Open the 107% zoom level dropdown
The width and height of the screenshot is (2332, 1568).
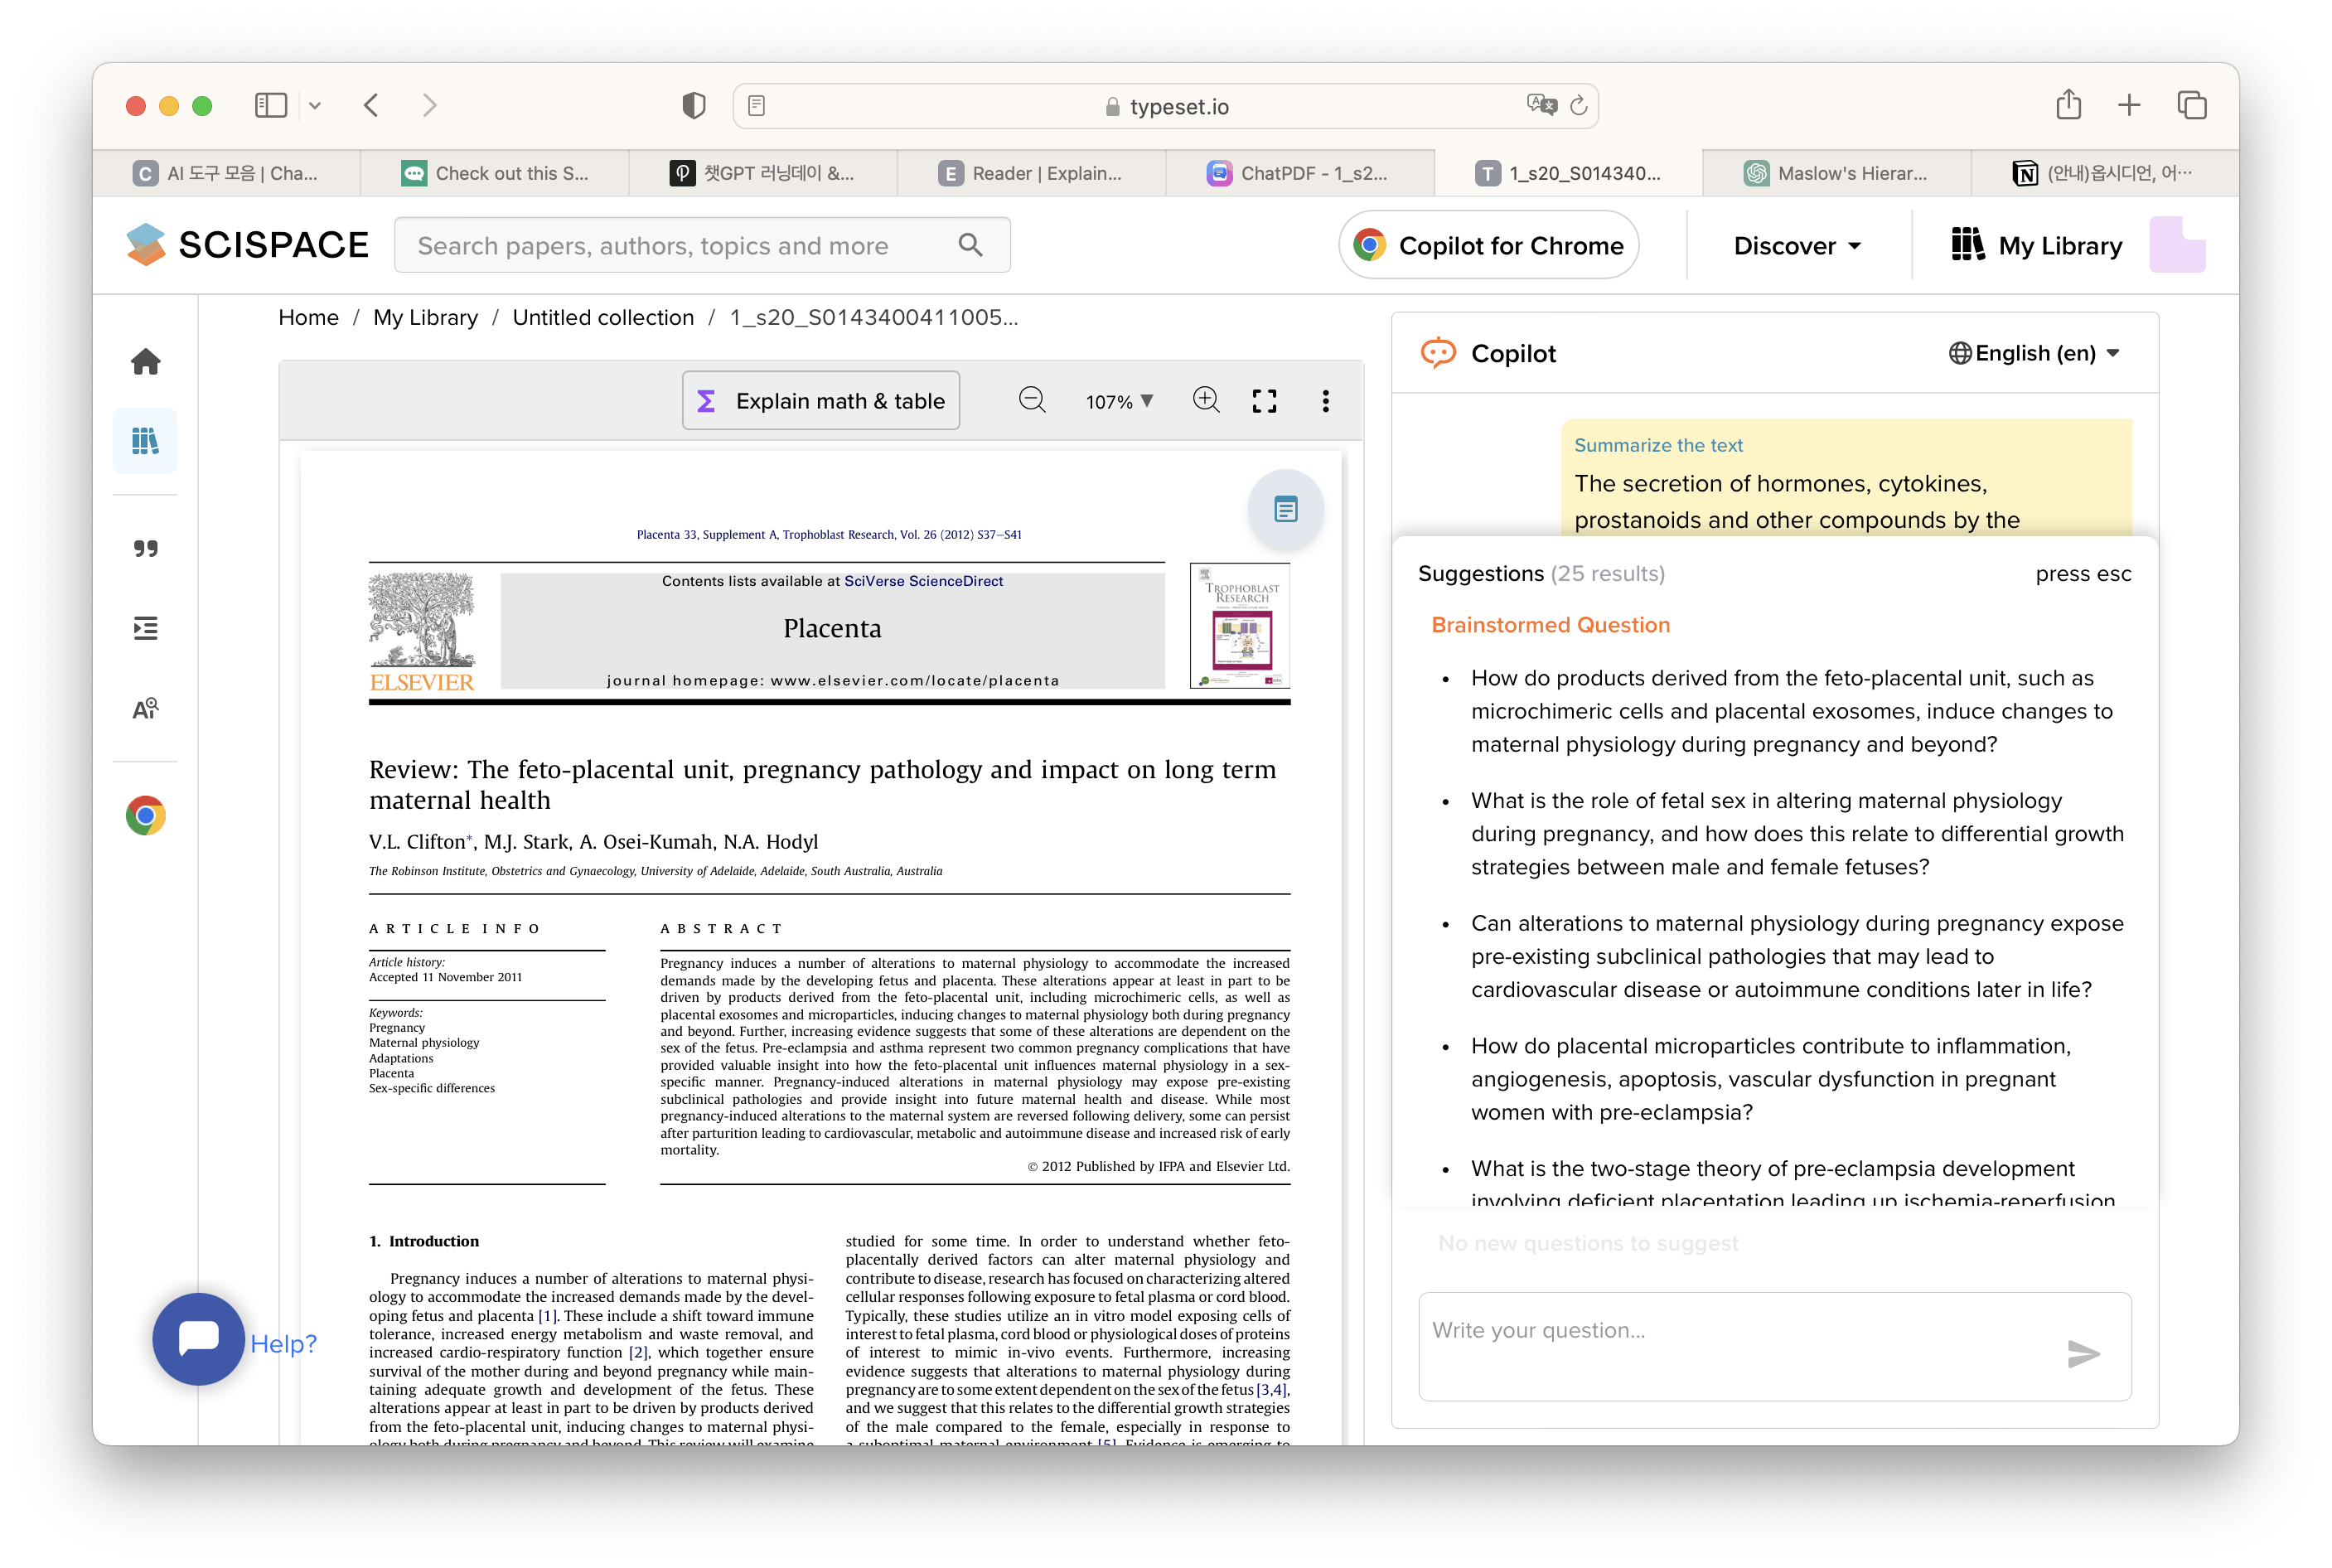[1119, 401]
